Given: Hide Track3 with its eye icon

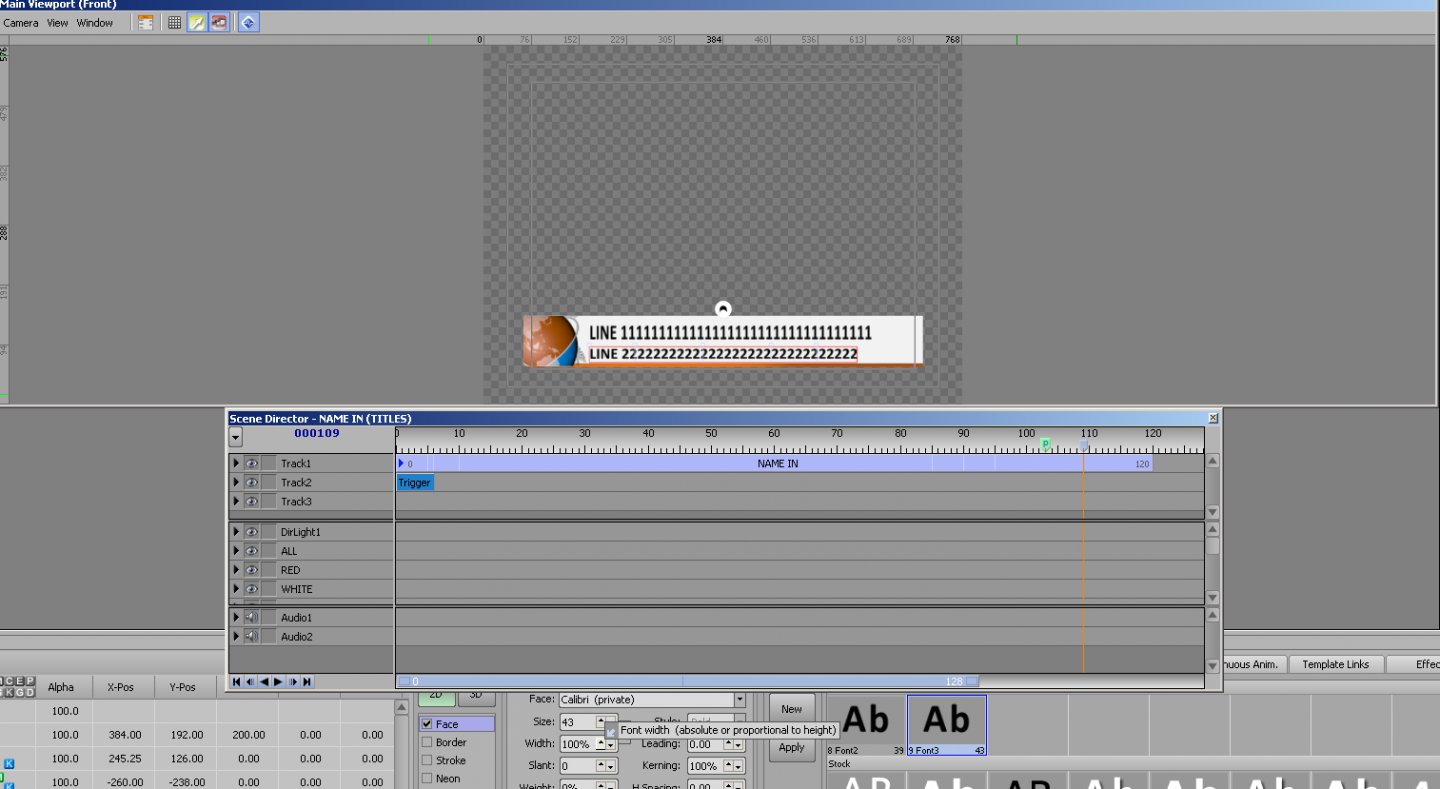Looking at the screenshot, I should tap(252, 501).
